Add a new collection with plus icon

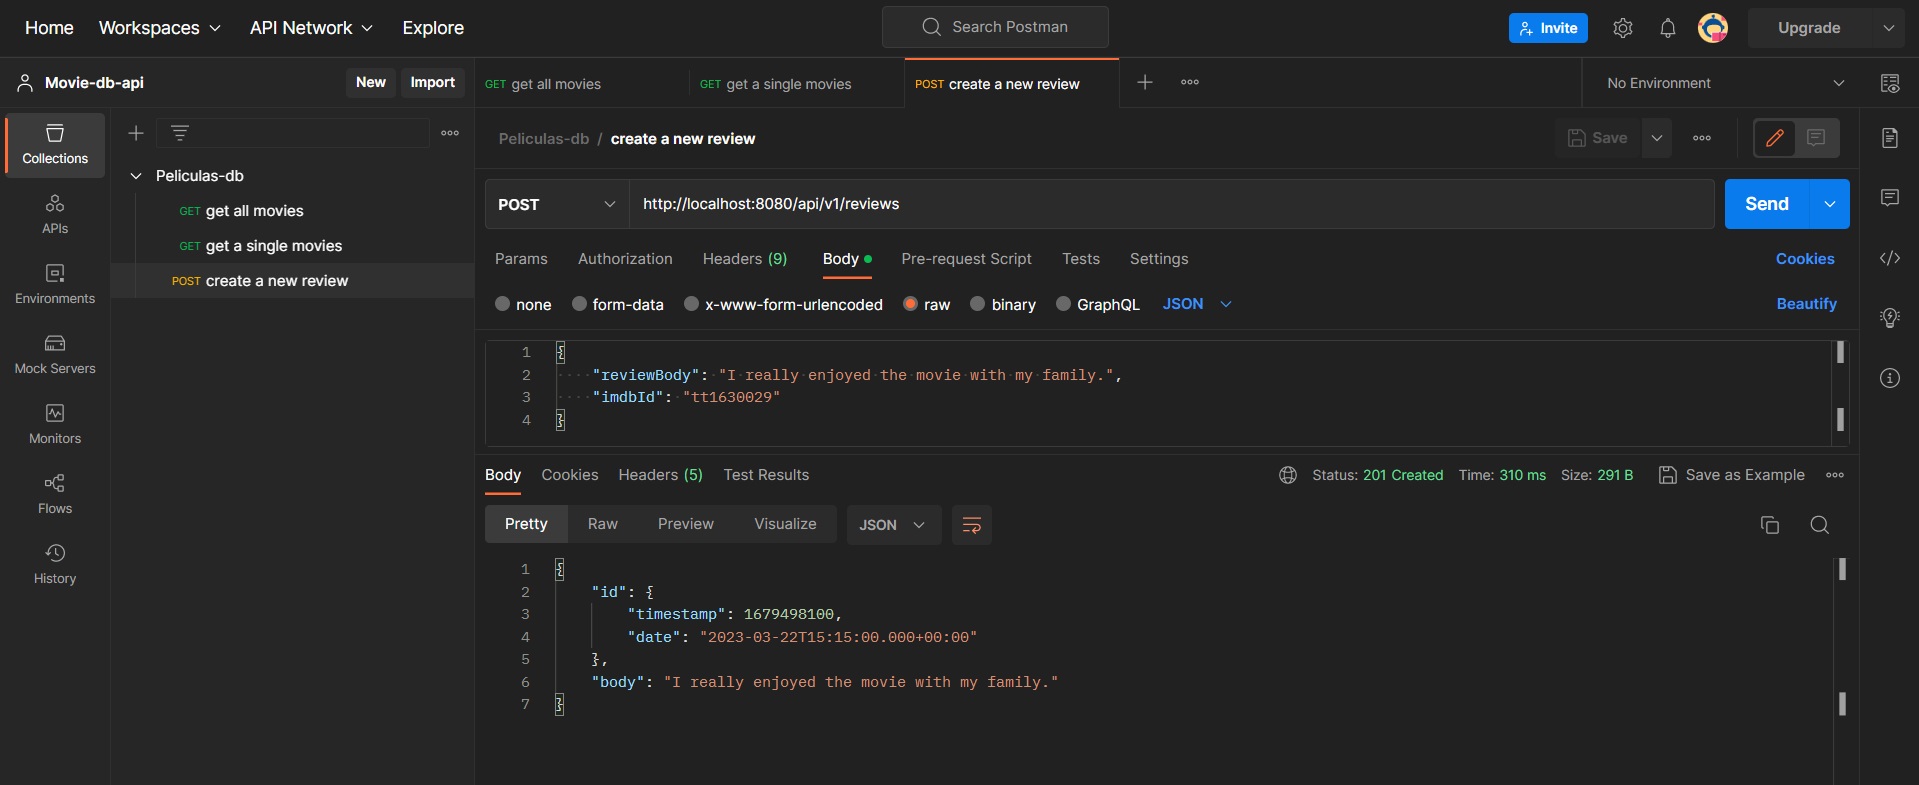(x=136, y=133)
